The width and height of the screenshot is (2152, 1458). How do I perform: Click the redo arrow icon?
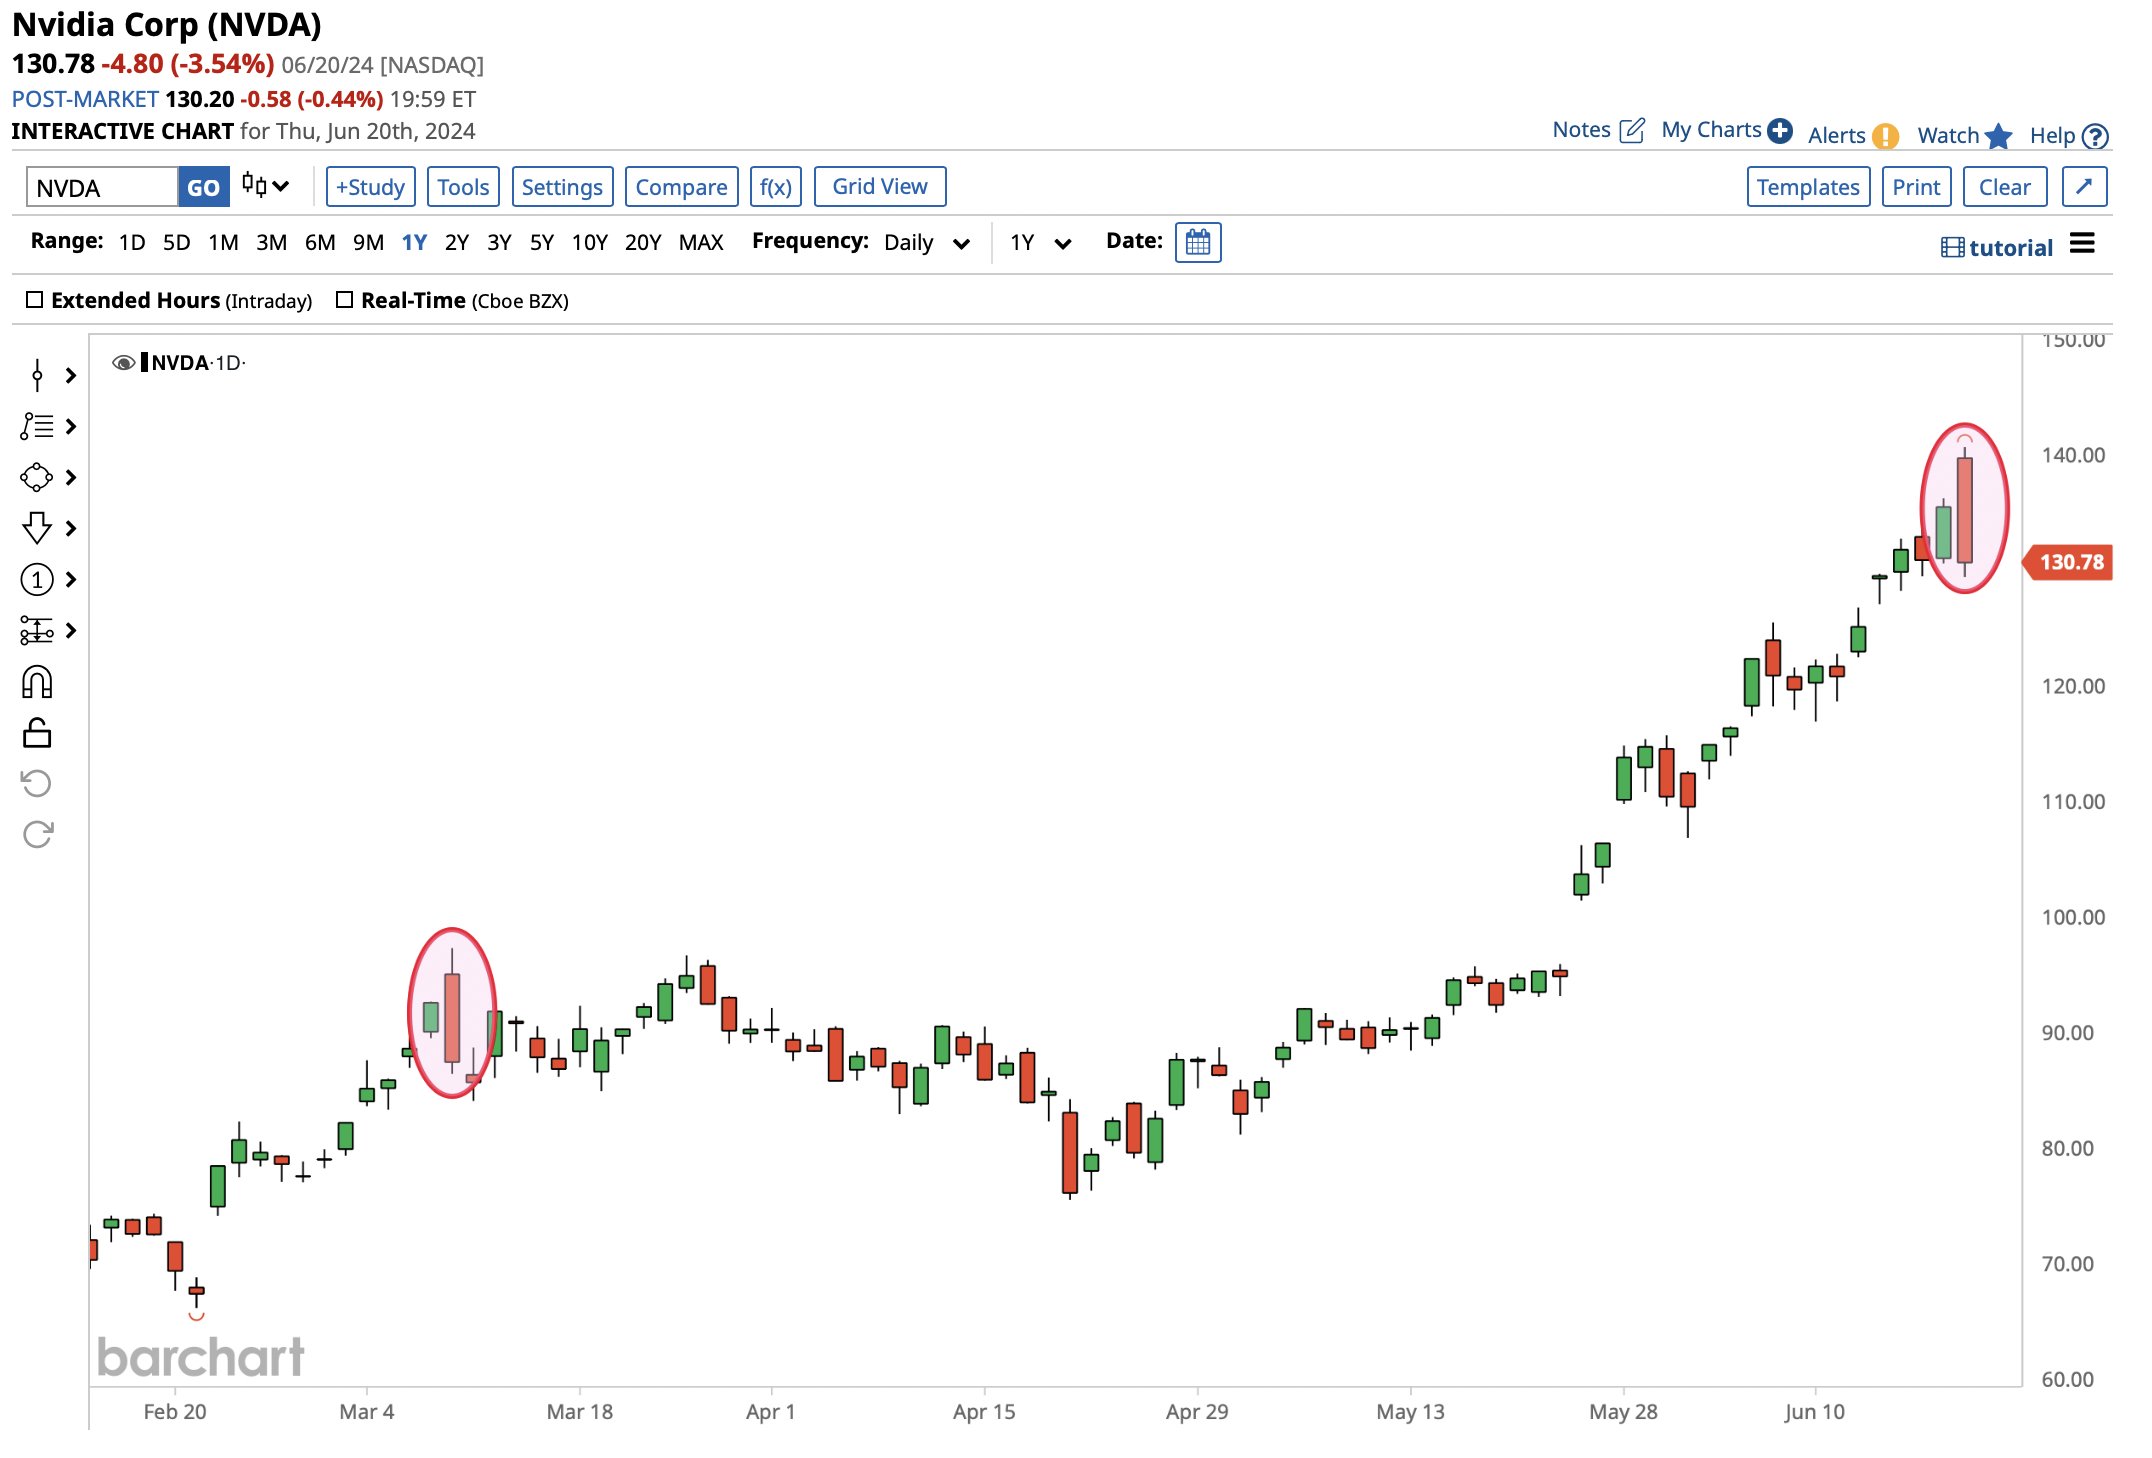[37, 834]
